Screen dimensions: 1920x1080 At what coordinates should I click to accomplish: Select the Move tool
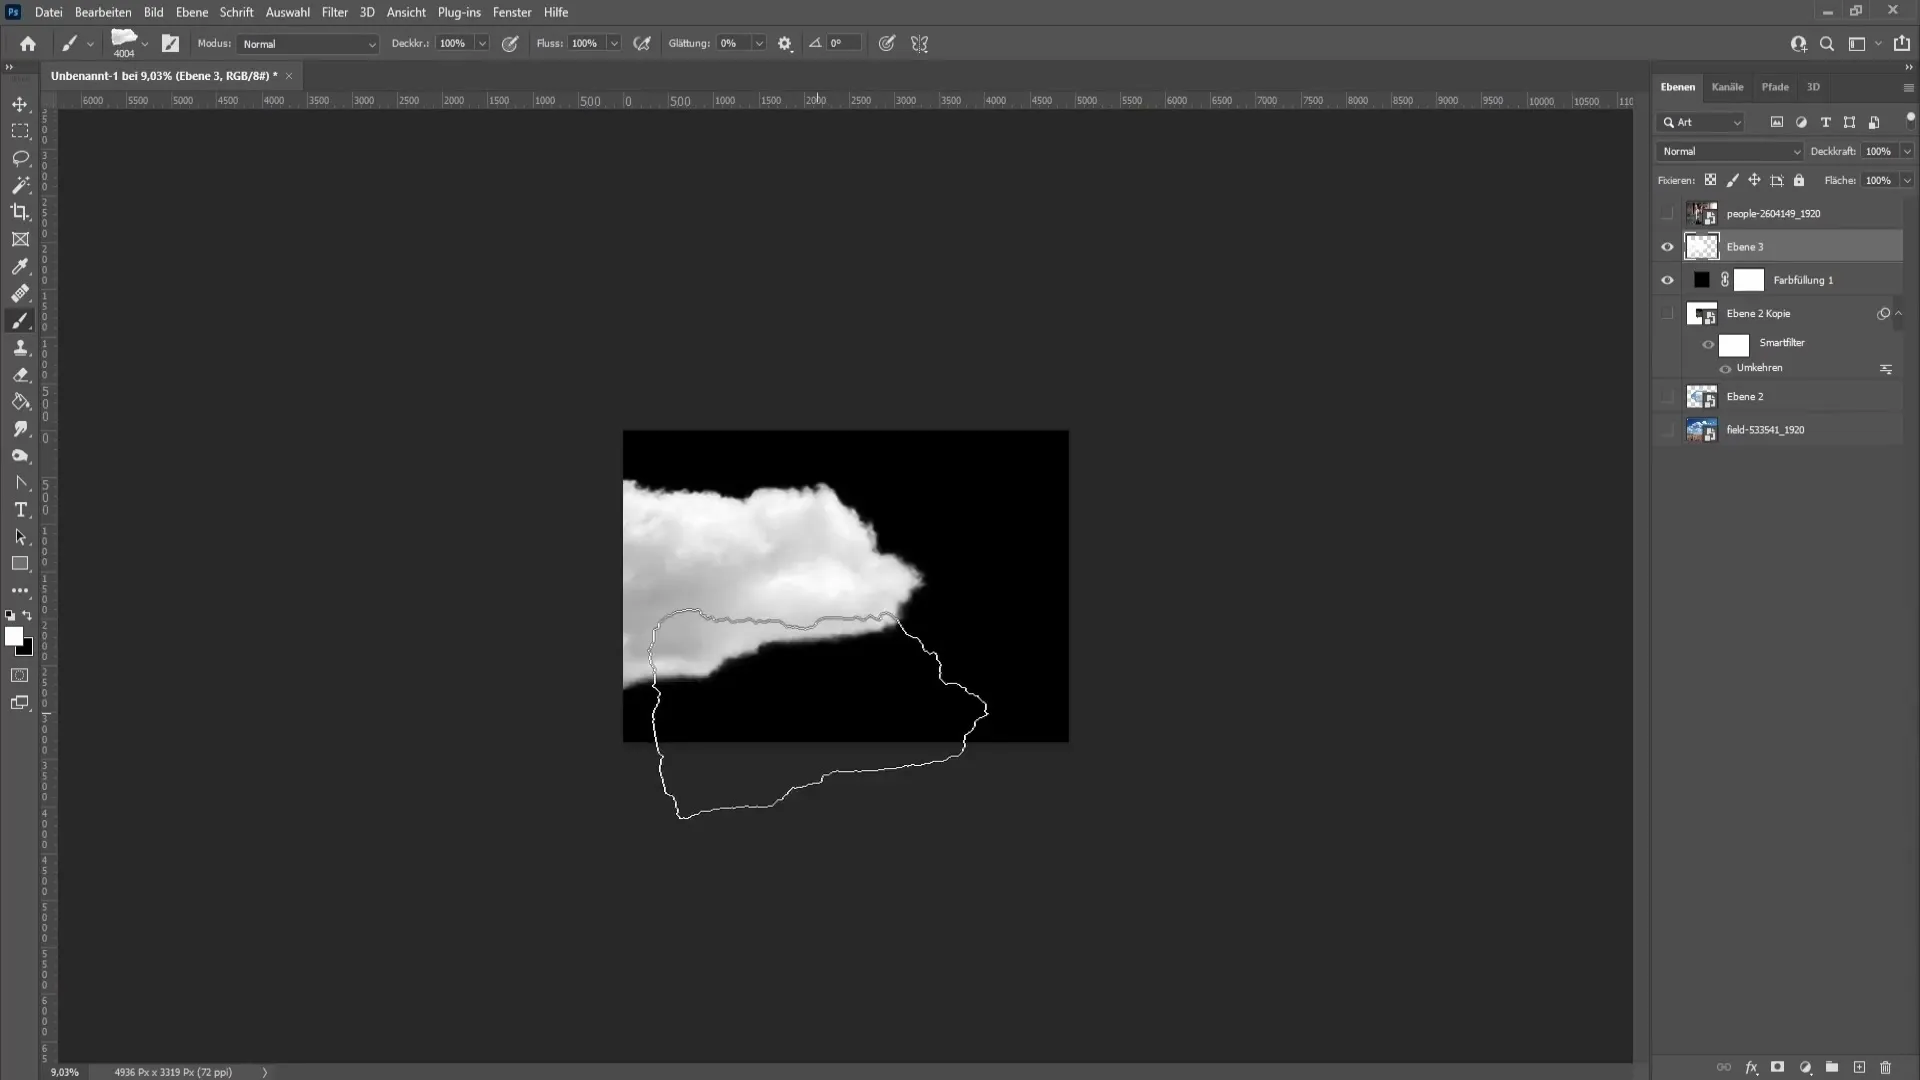20,104
